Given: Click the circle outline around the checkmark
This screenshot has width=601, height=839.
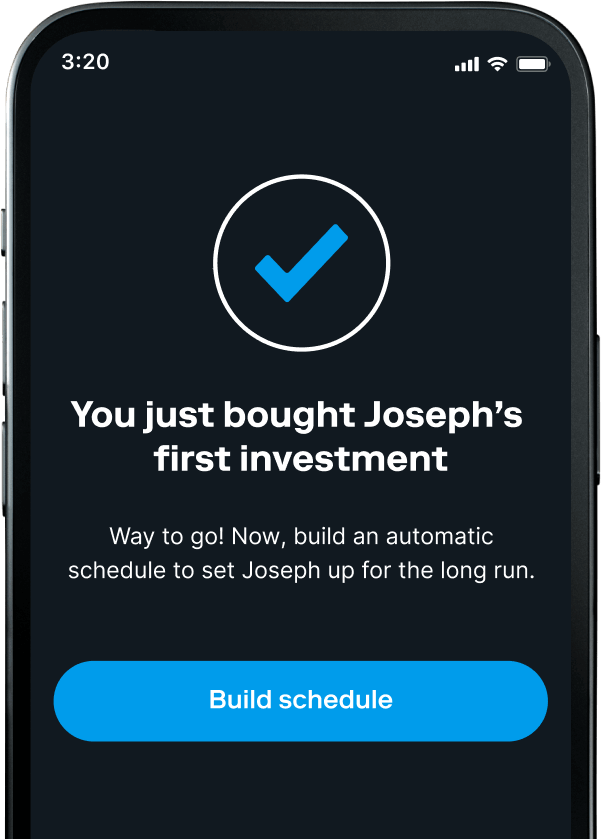Looking at the screenshot, I should [300, 179].
